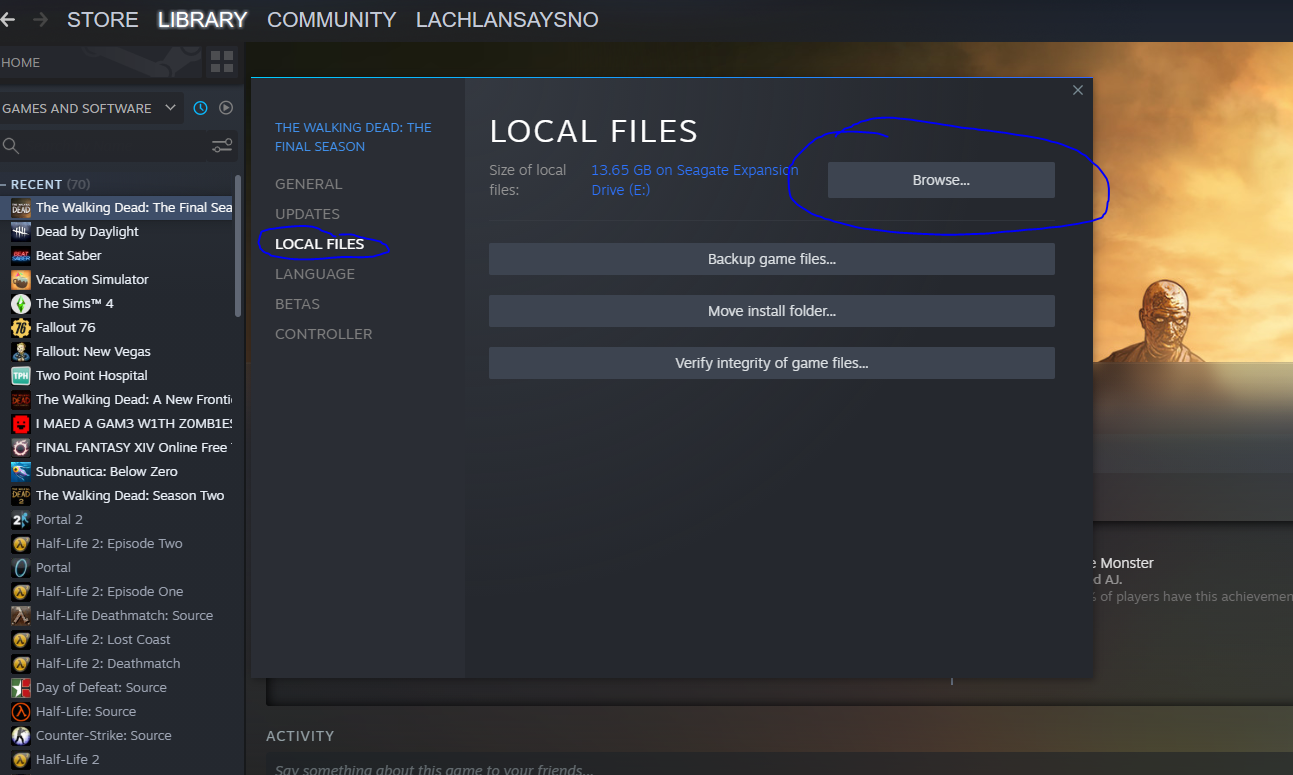Collapse the Recent games section
Image resolution: width=1293 pixels, height=775 pixels.
pos(4,184)
